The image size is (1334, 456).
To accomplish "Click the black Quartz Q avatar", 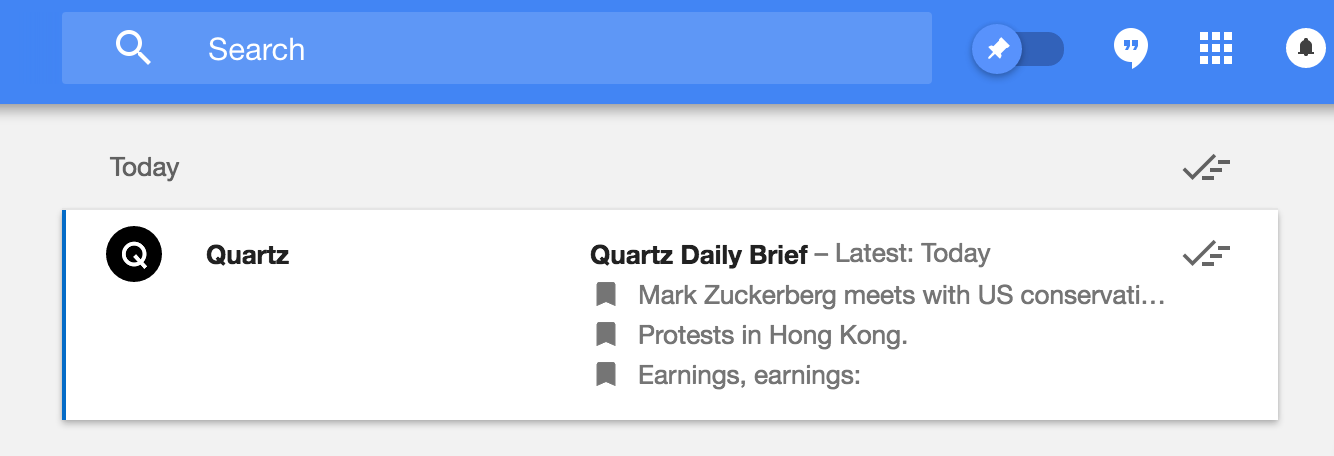I will [134, 255].
